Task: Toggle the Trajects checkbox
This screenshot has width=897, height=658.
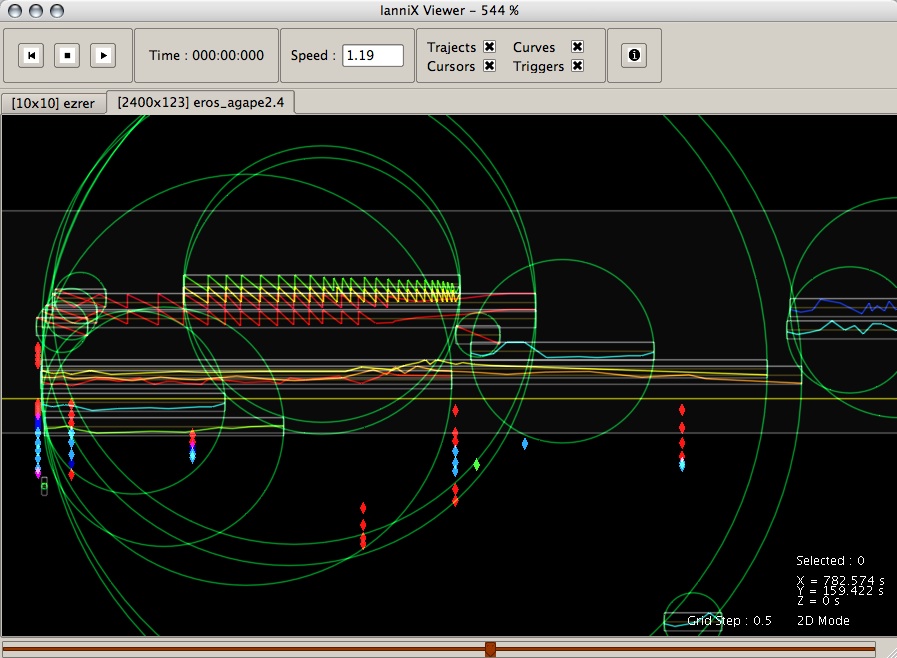Action: pyautogui.click(x=490, y=46)
